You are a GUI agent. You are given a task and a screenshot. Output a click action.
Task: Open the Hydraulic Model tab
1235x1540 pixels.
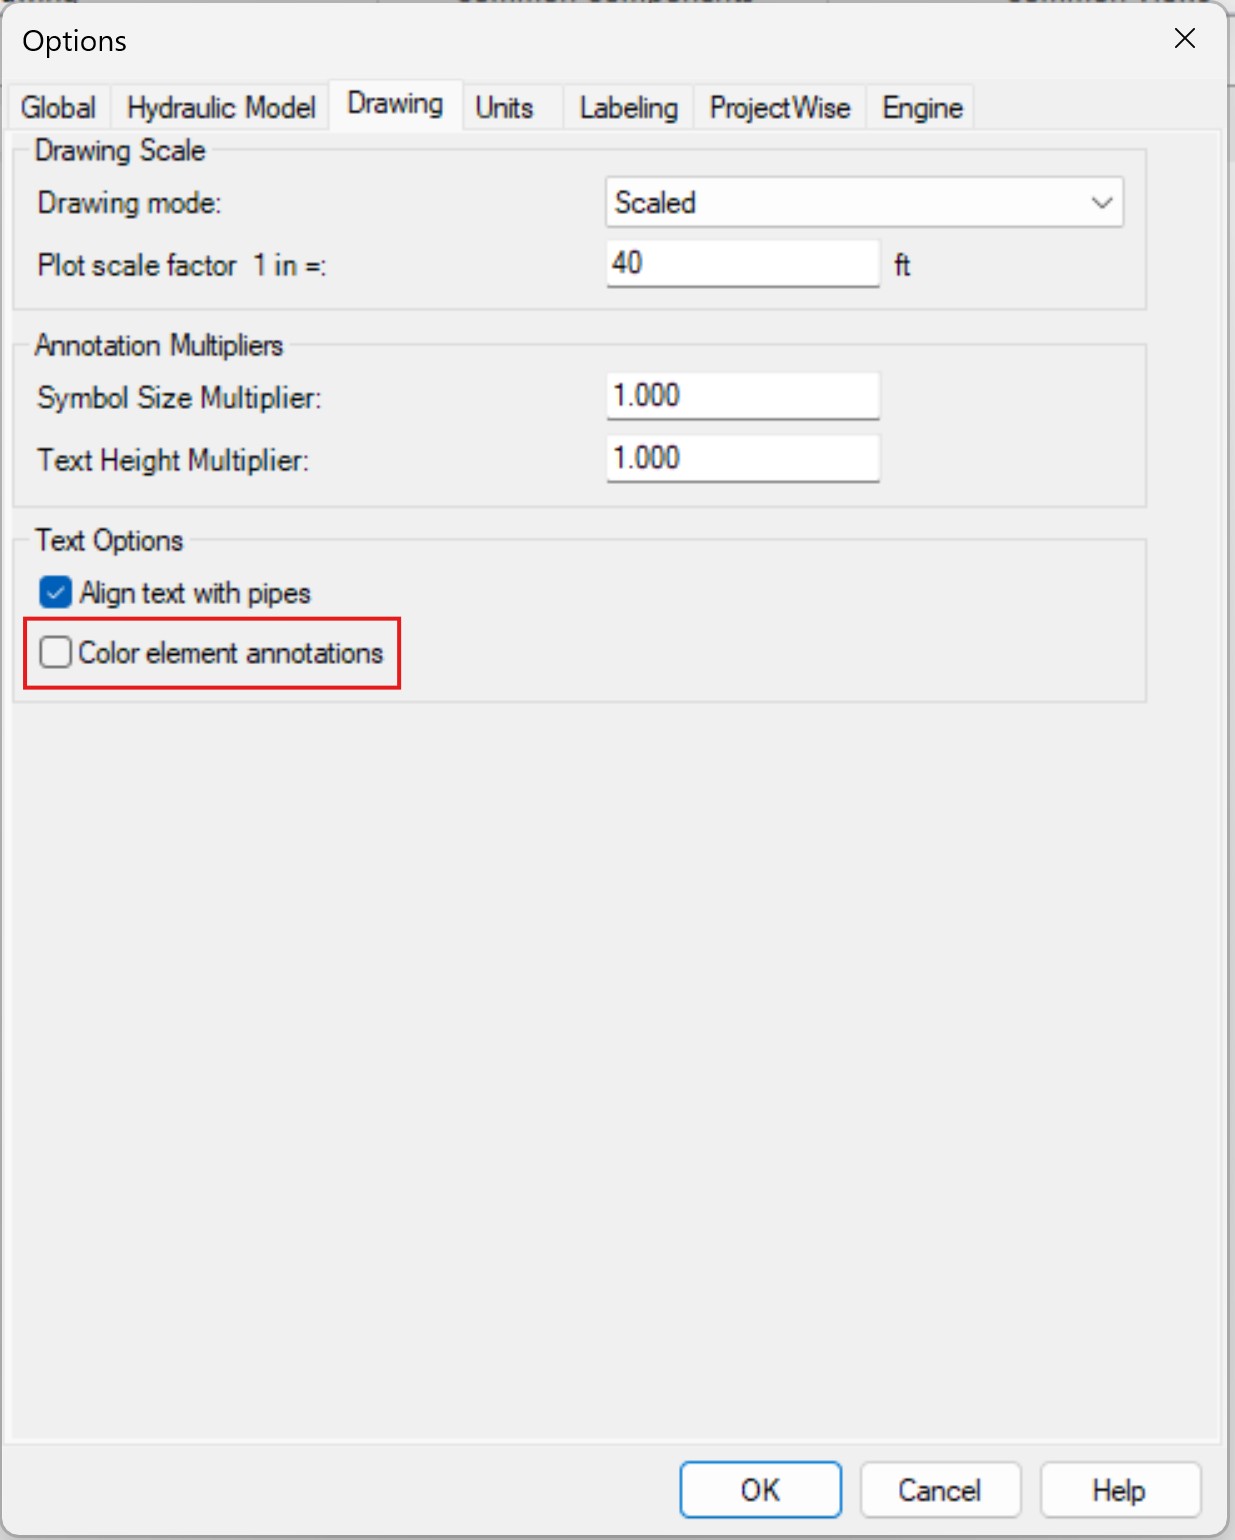pyautogui.click(x=221, y=108)
